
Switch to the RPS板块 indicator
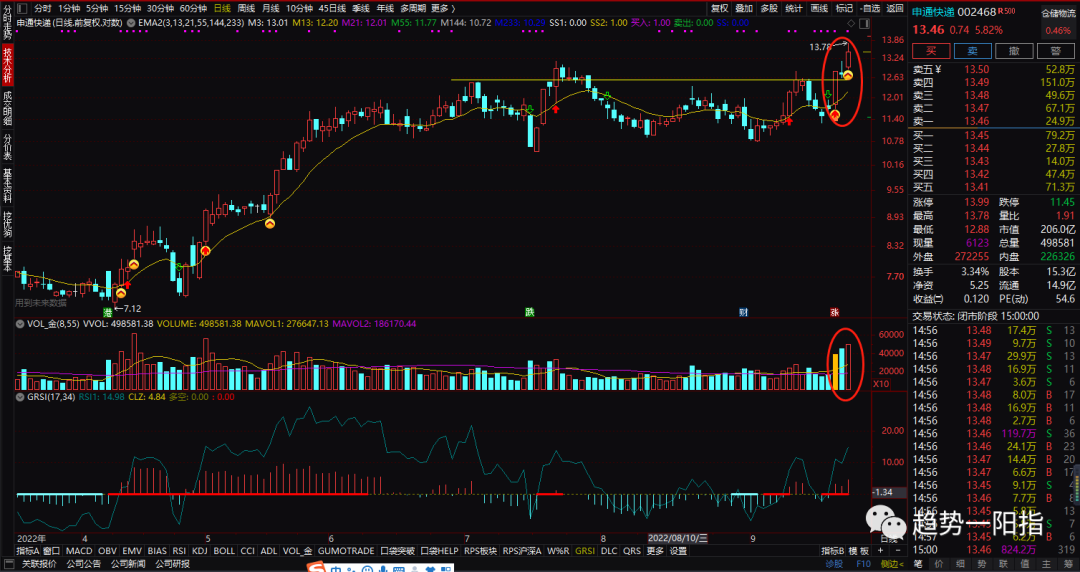[x=480, y=551]
